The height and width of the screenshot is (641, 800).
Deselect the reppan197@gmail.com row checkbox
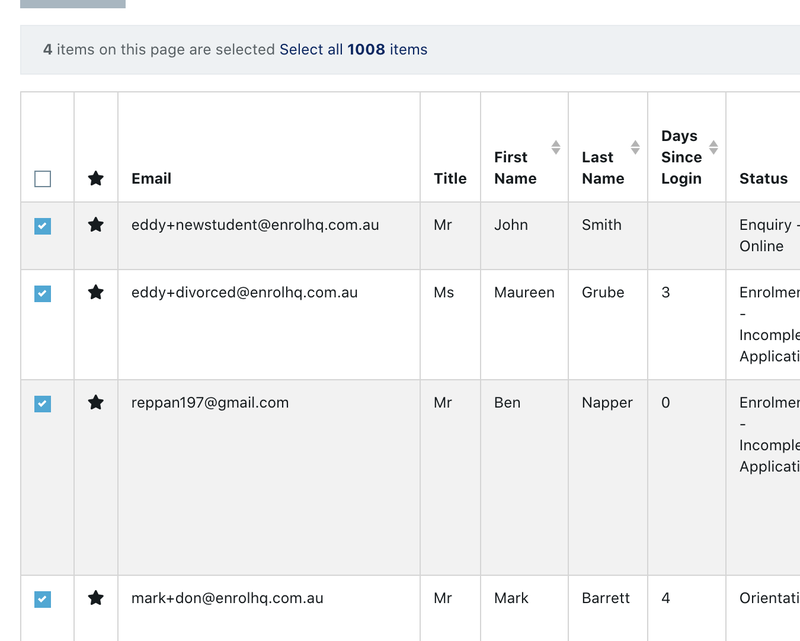(42, 404)
